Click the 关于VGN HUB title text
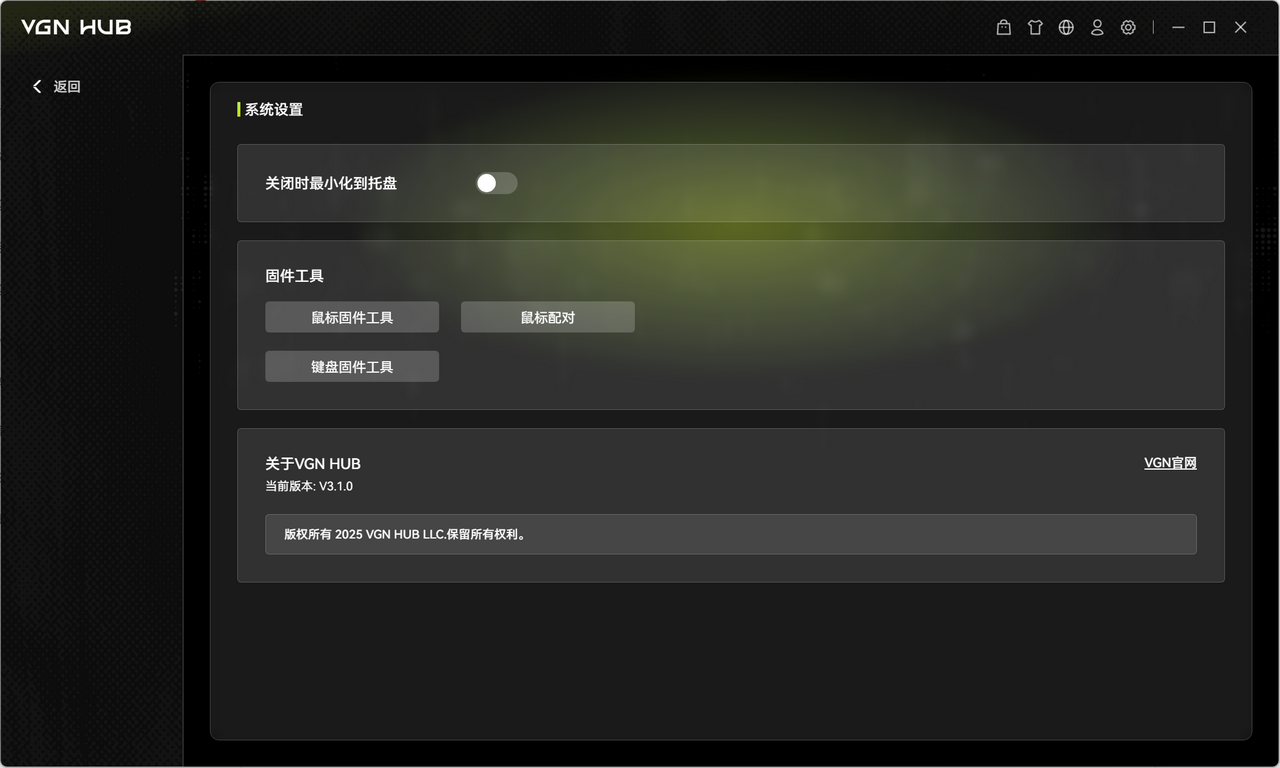Screen dimensions: 1280x768 click(x=313, y=464)
